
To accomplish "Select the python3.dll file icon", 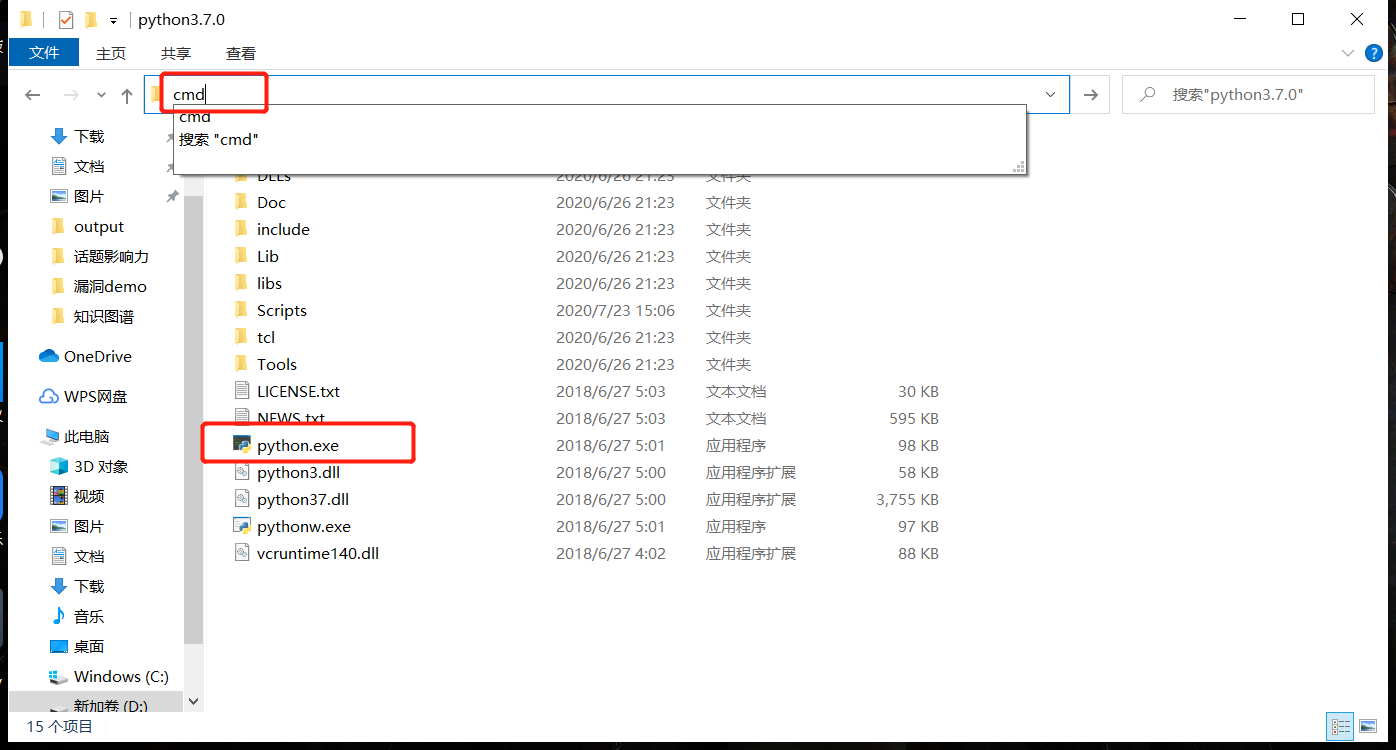I will click(240, 472).
